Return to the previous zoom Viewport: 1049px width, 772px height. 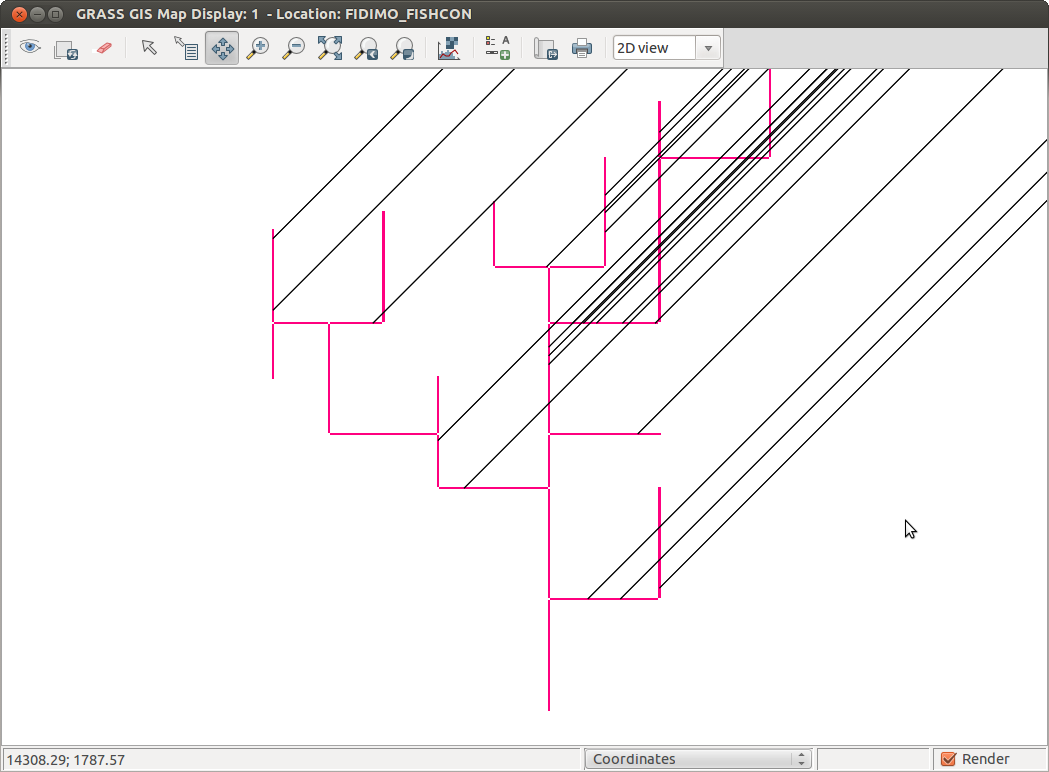pyautogui.click(x=366, y=49)
